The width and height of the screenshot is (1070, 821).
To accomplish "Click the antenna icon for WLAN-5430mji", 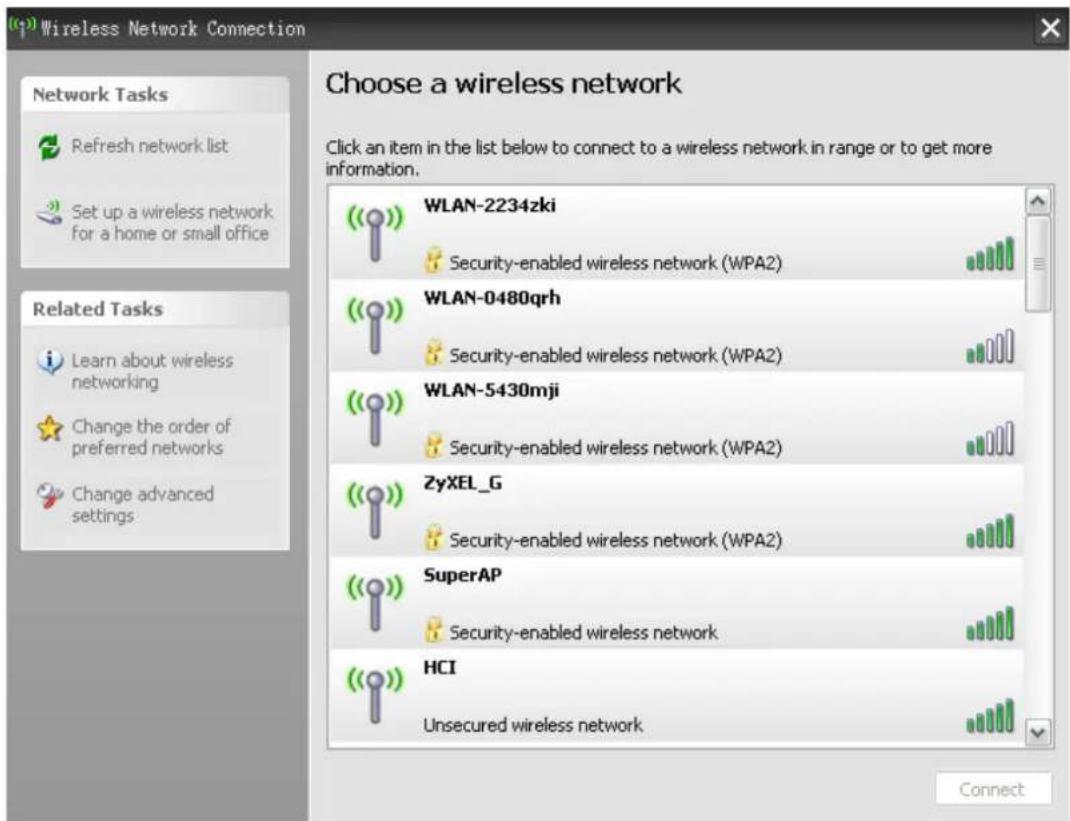I will pyautogui.click(x=375, y=418).
